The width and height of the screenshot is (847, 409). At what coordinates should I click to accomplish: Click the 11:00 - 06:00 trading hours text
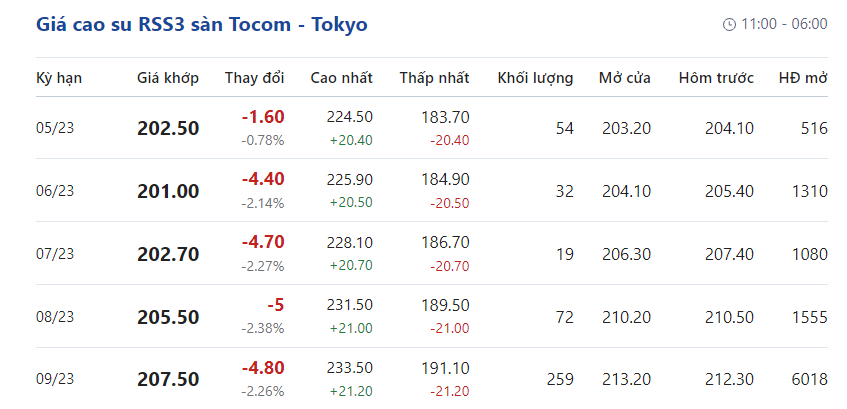coord(784,24)
